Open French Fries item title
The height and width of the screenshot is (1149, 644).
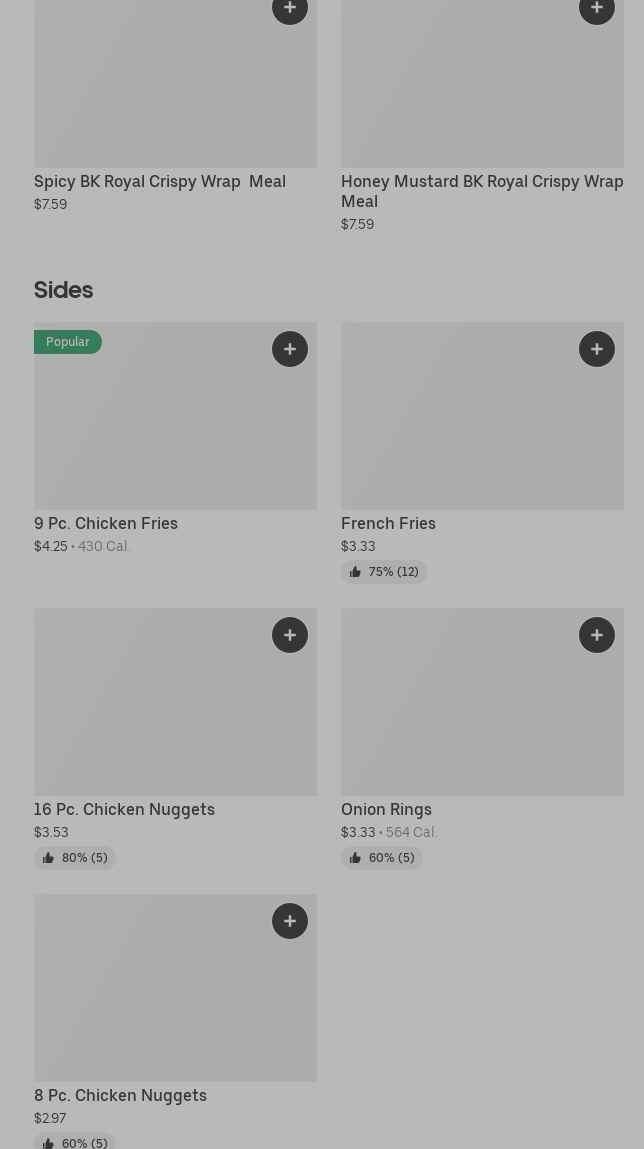388,523
